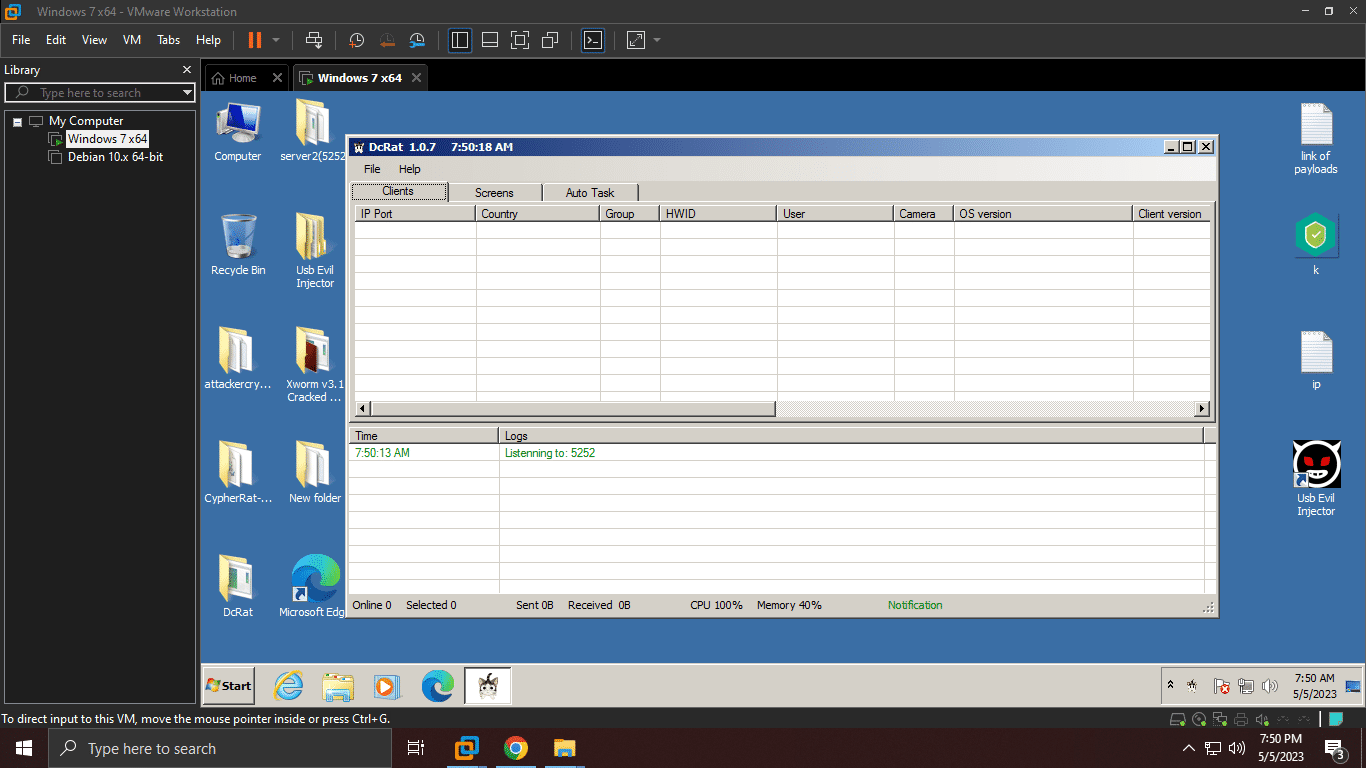Open Google Chrome from the taskbar
This screenshot has width=1366, height=768.
(x=516, y=748)
